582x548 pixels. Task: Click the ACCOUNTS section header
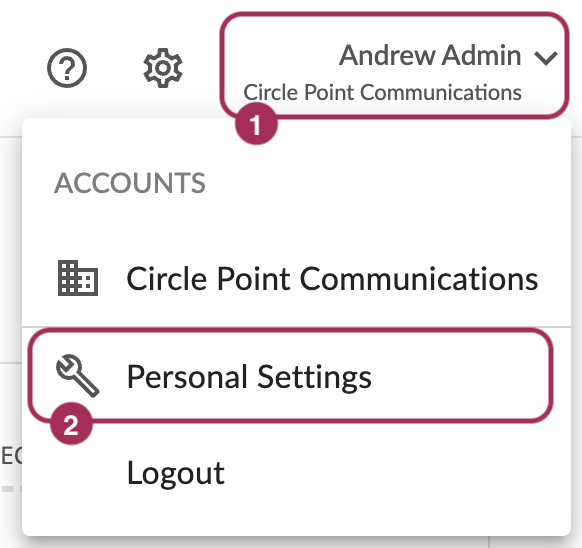click(130, 183)
